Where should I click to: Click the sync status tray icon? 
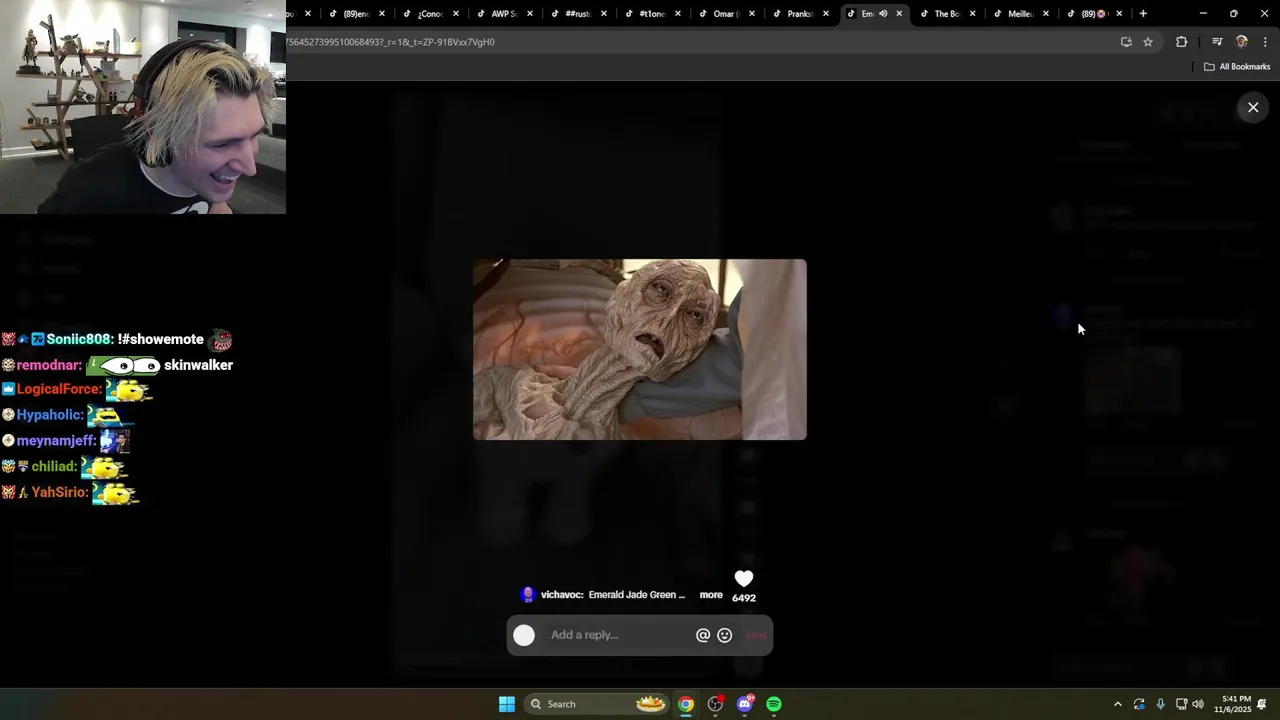pyautogui.click(x=1139, y=704)
